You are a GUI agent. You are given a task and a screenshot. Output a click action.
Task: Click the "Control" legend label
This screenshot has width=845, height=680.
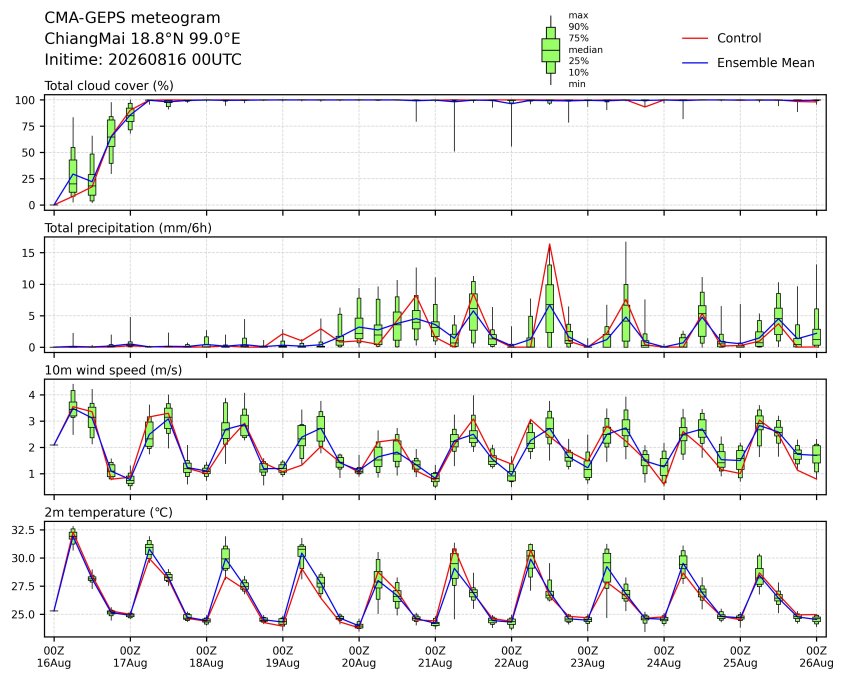coord(739,38)
